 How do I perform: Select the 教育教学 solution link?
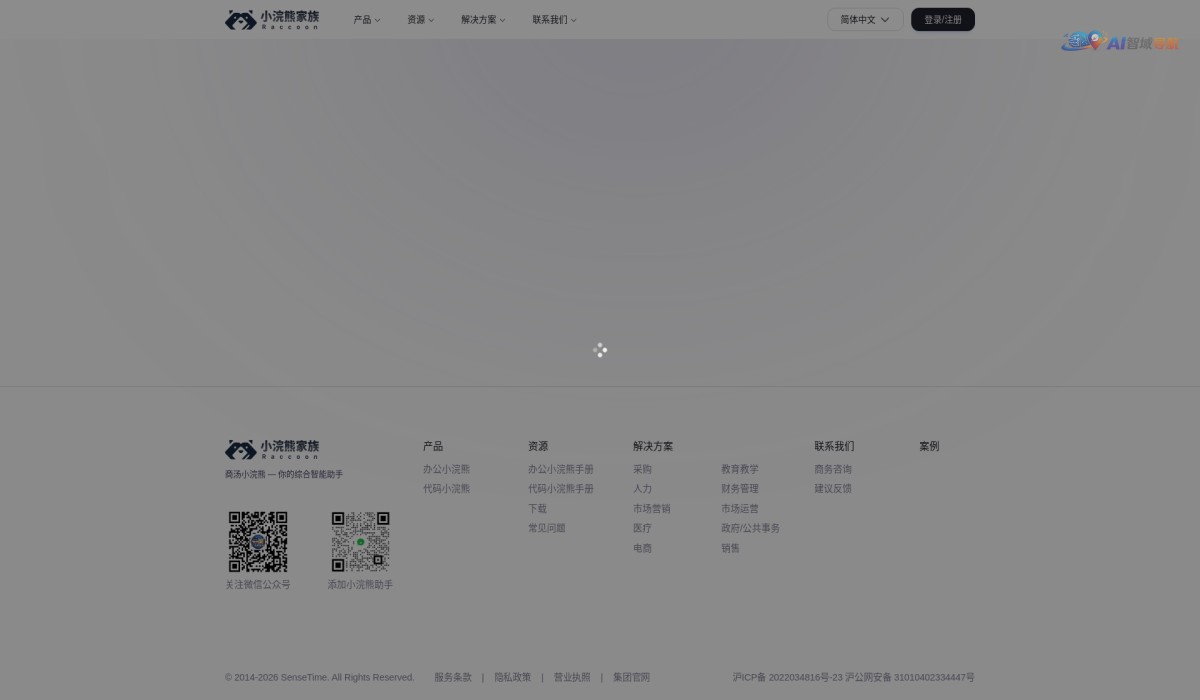740,468
